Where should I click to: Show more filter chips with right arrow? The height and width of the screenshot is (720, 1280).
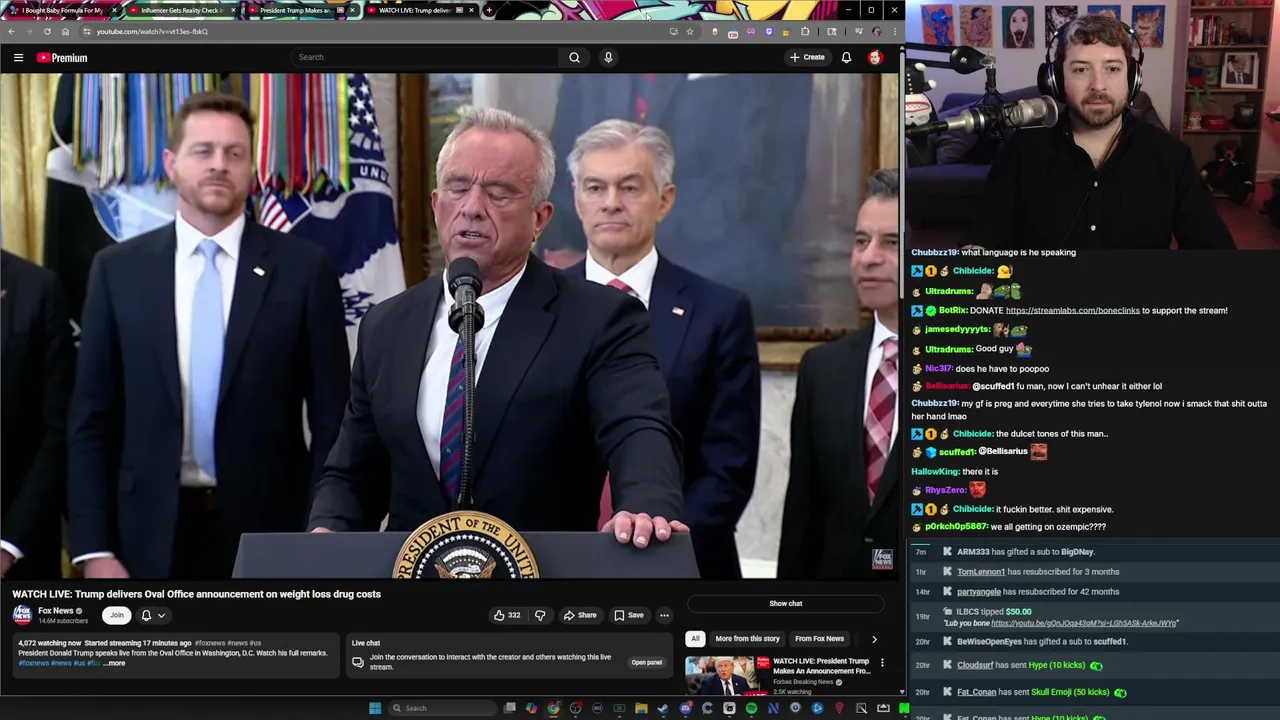click(x=874, y=639)
